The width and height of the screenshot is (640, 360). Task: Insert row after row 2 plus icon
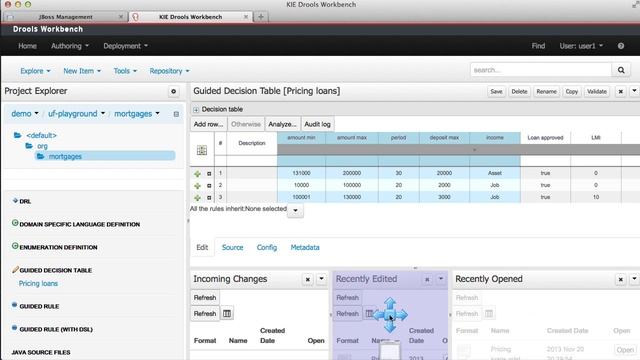198,185
